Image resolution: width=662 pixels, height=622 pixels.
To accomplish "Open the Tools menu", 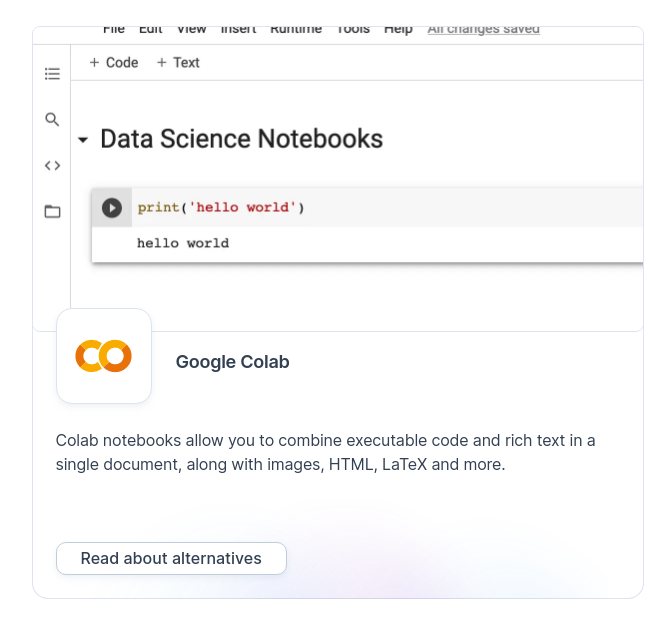I will (x=352, y=30).
